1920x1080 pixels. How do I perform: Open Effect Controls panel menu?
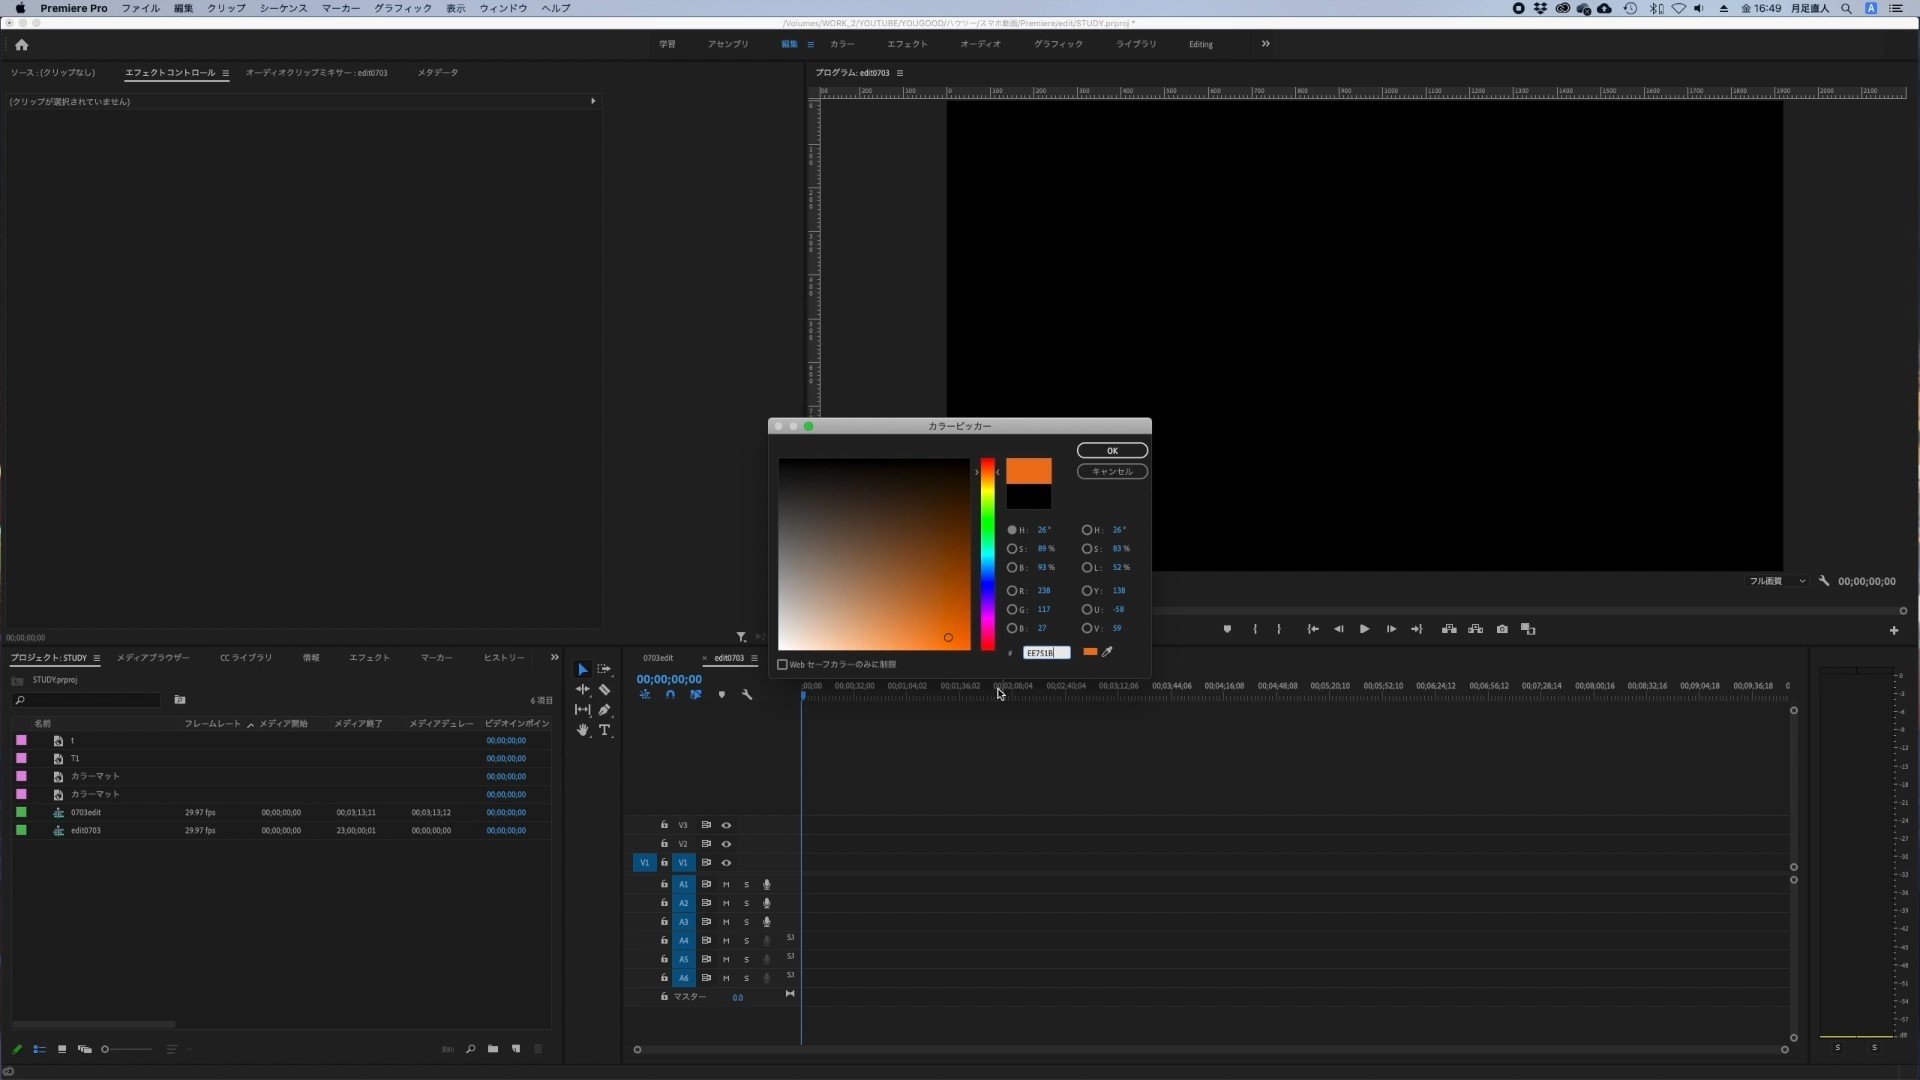226,73
